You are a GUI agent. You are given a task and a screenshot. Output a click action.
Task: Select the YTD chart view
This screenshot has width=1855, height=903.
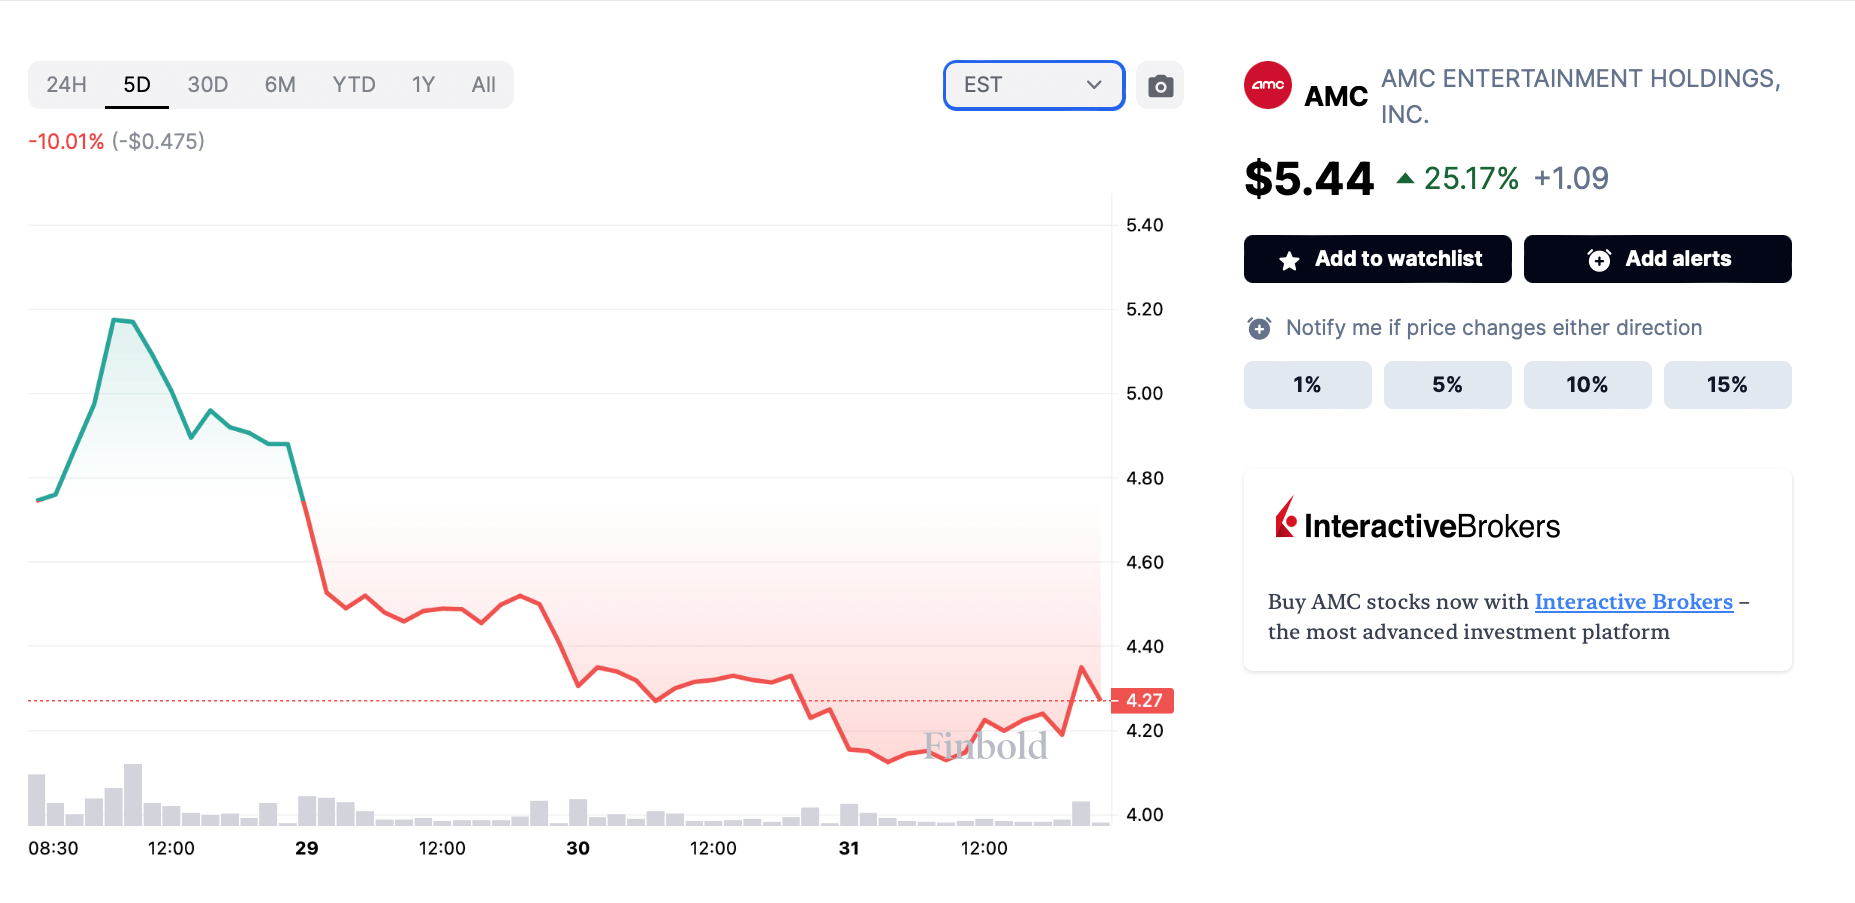[x=353, y=85]
